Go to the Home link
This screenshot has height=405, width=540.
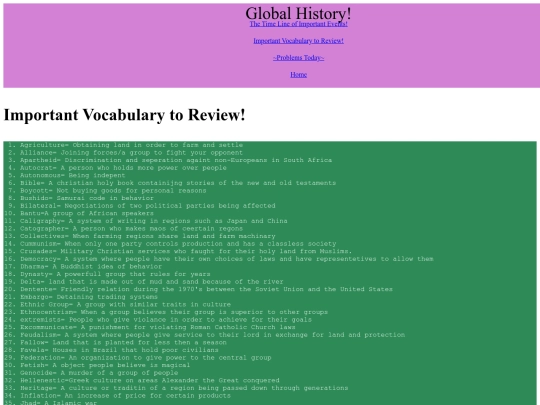pyautogui.click(x=298, y=74)
